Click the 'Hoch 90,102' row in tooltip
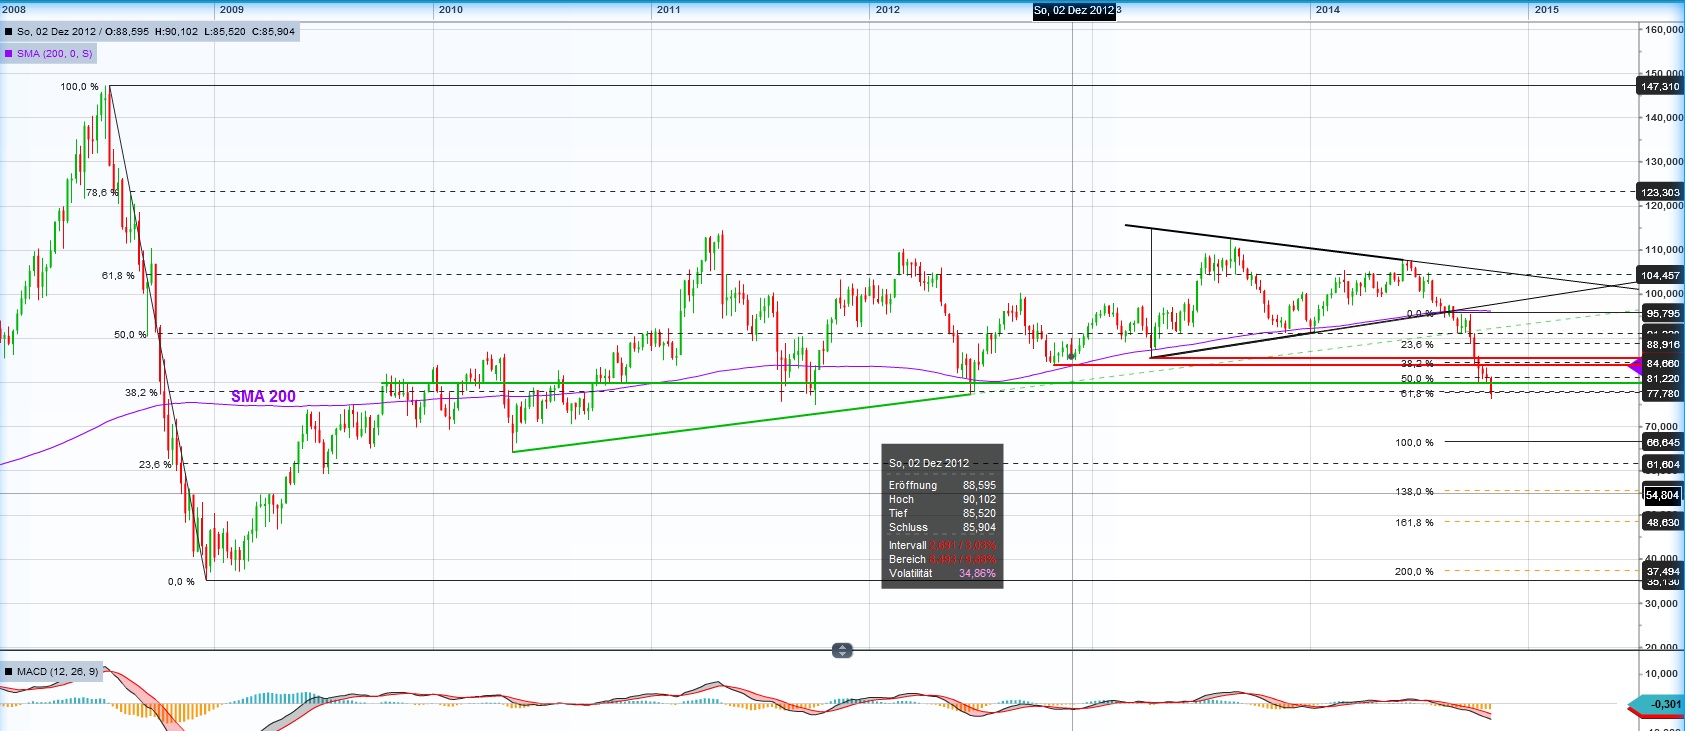 coord(942,499)
